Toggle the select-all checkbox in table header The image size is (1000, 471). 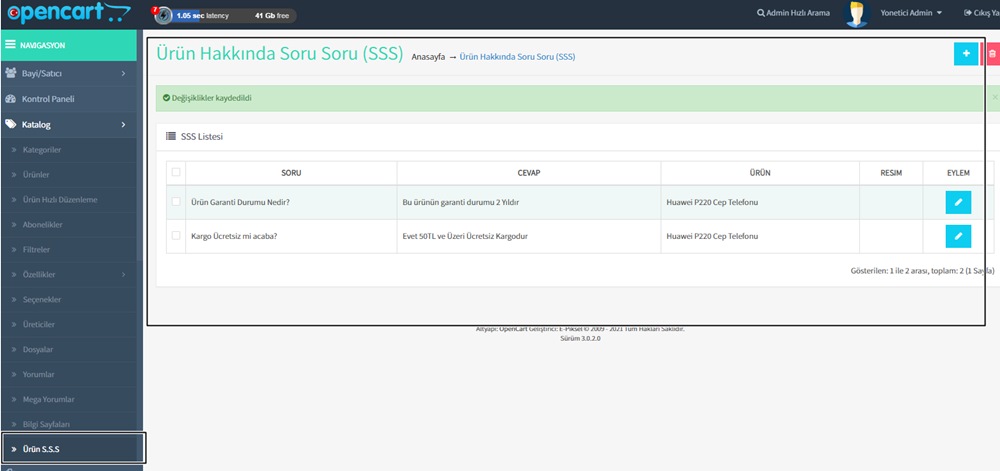[176, 171]
